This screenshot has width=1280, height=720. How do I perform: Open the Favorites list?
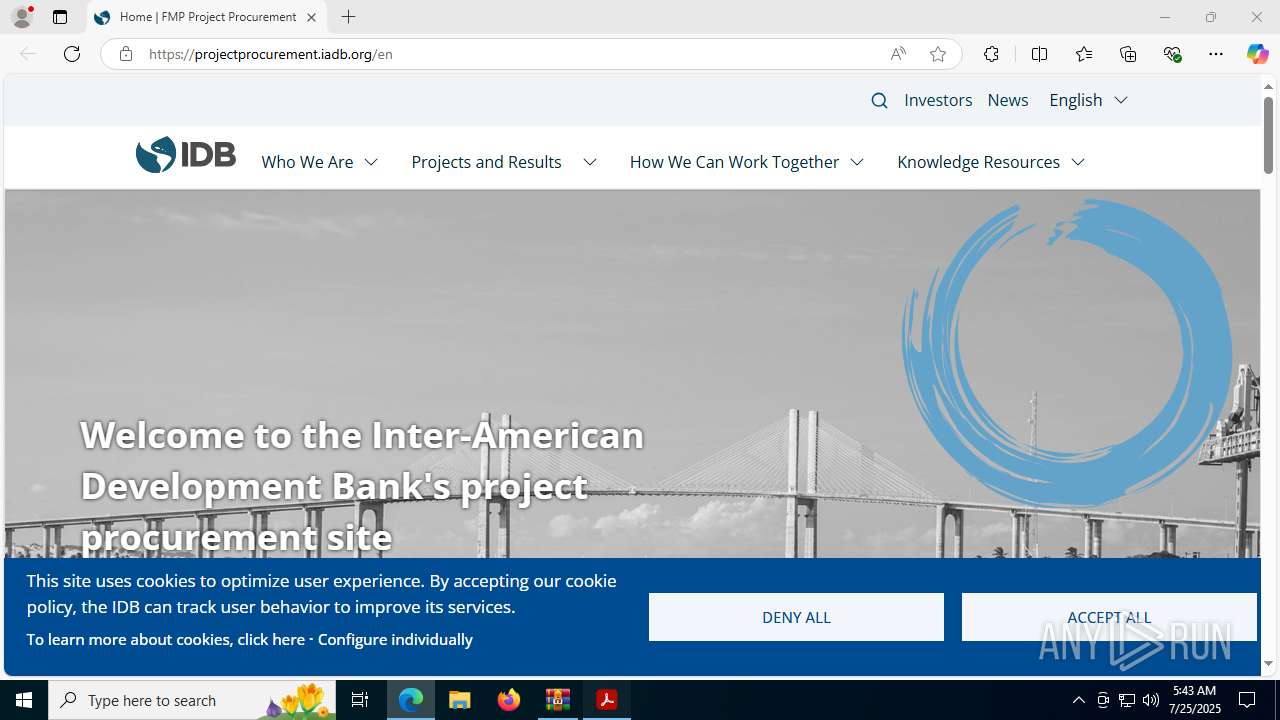1084,54
